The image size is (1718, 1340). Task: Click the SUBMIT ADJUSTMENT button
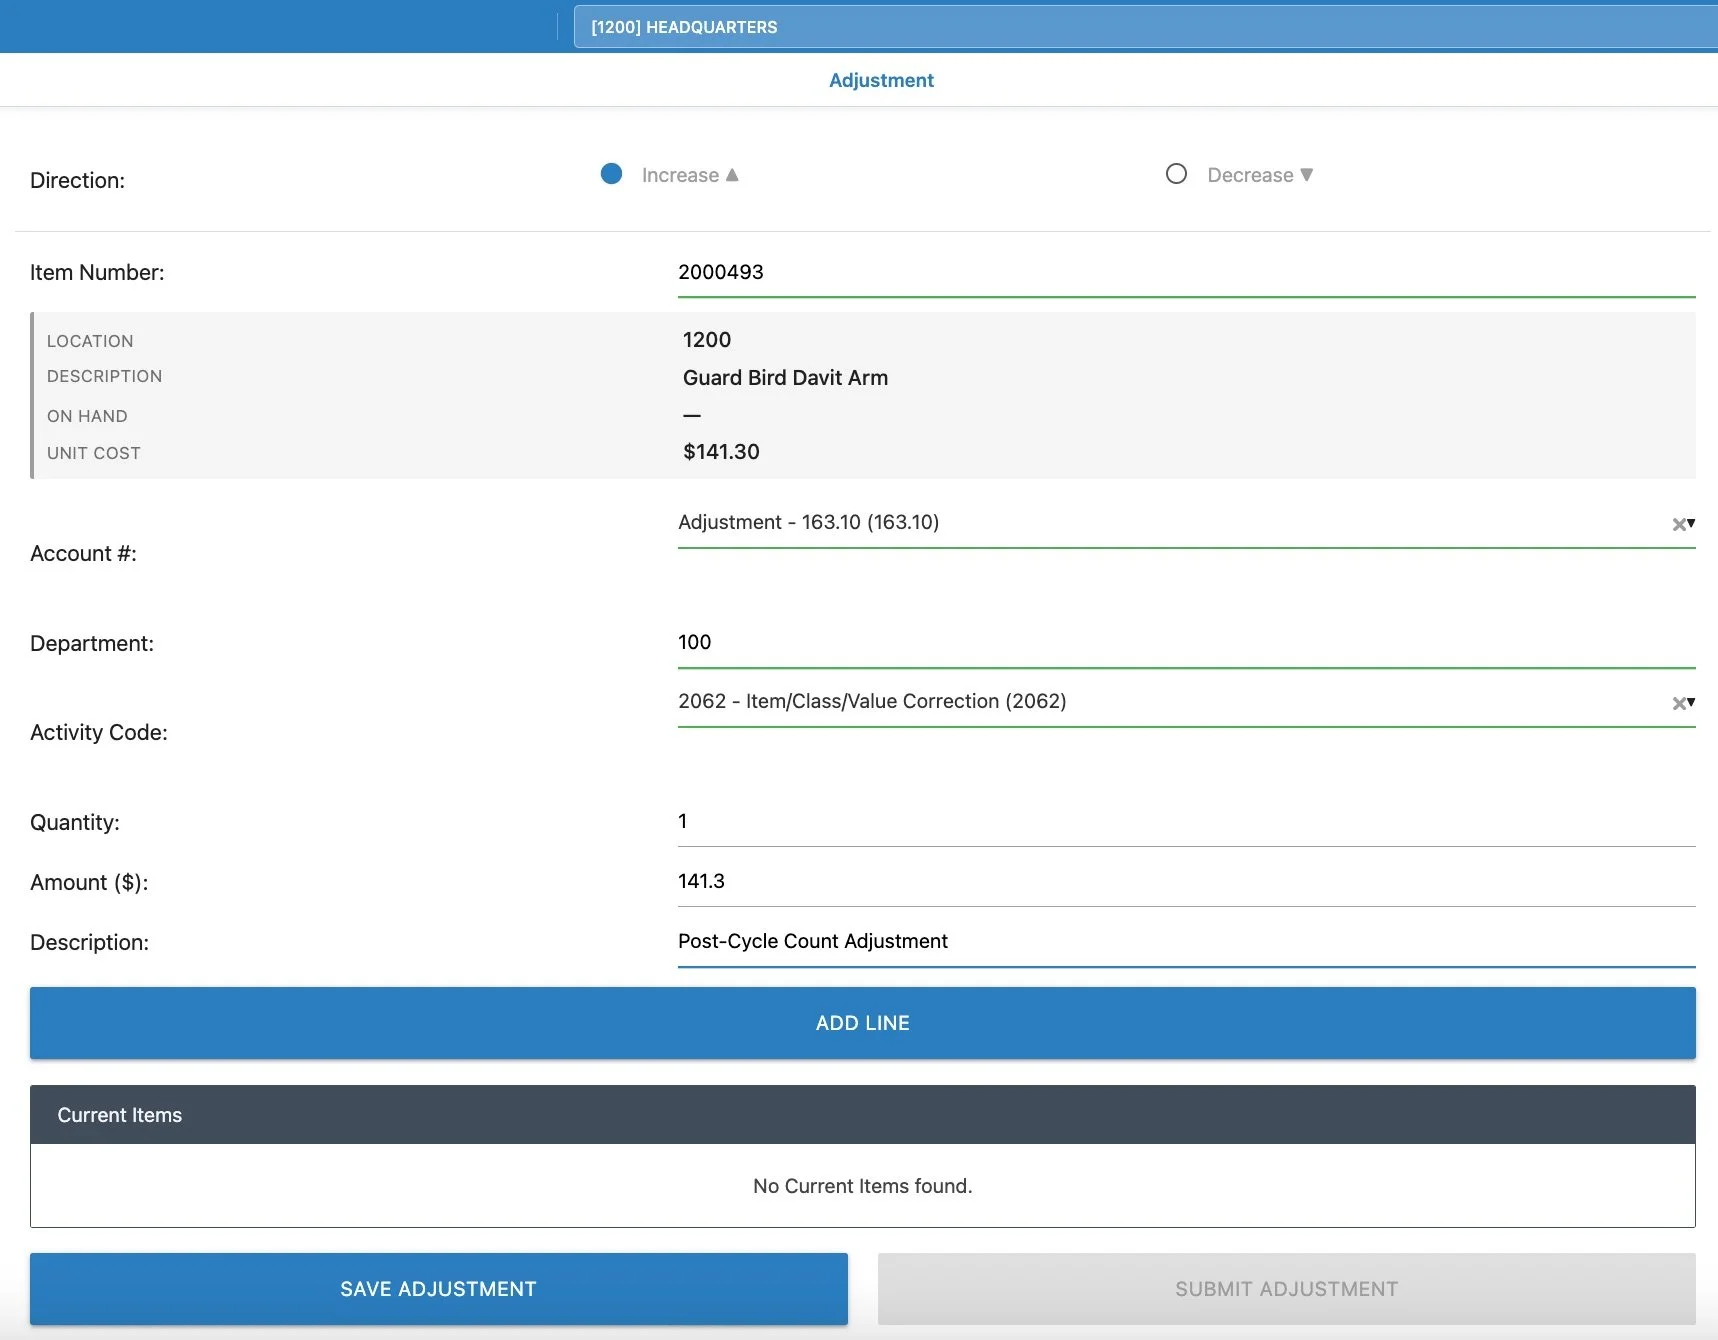[x=1286, y=1289]
